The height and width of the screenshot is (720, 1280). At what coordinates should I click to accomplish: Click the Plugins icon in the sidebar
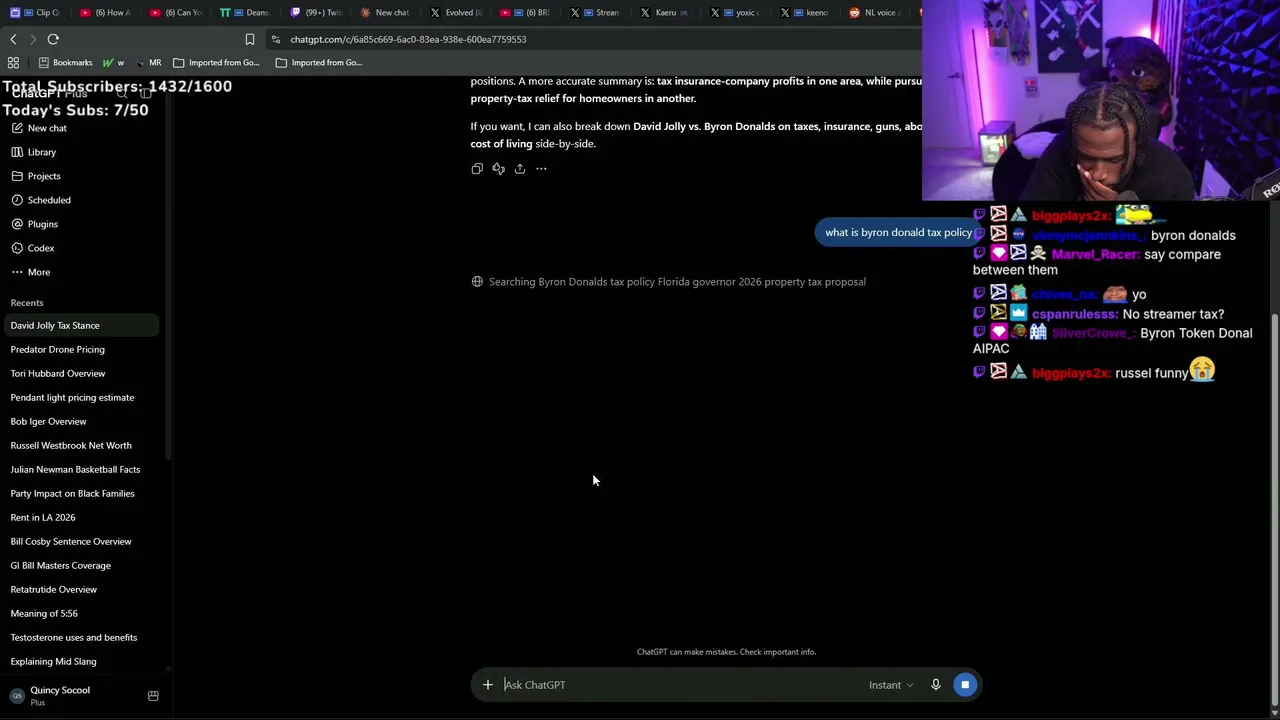click(17, 224)
